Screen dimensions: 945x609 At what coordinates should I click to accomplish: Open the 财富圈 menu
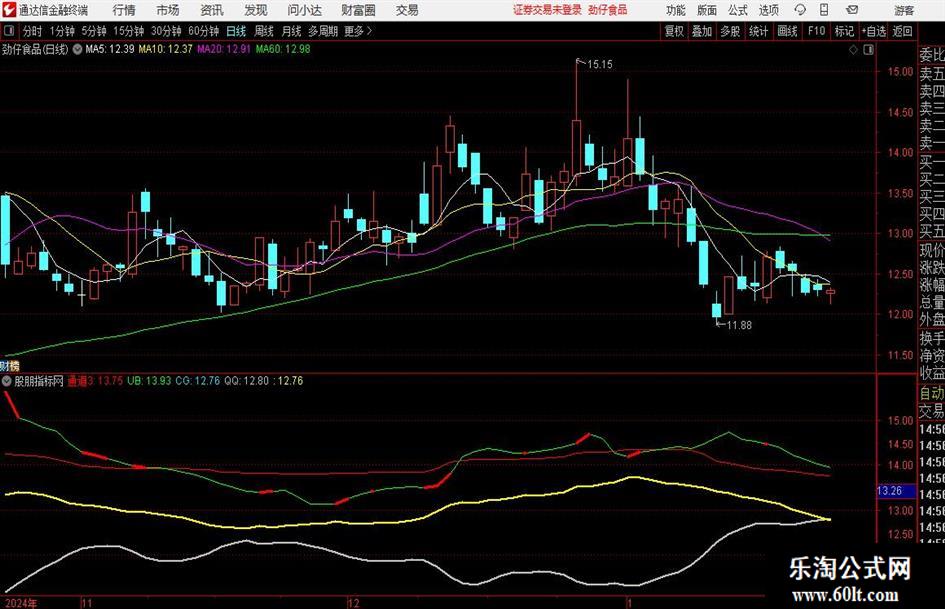(358, 10)
